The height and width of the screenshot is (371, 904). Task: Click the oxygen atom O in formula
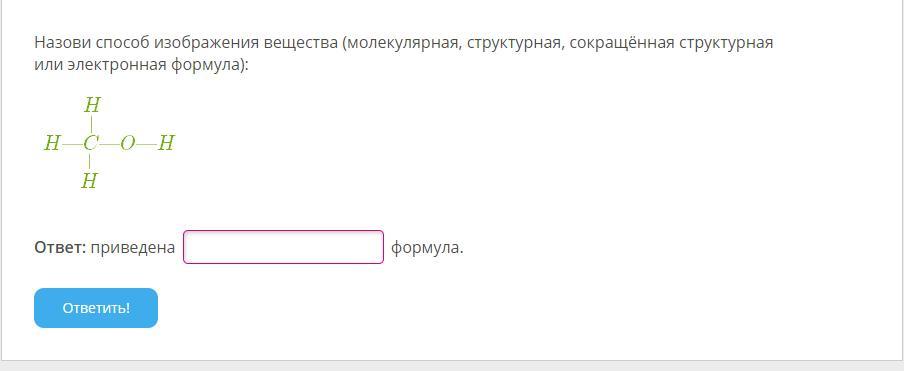pos(127,143)
